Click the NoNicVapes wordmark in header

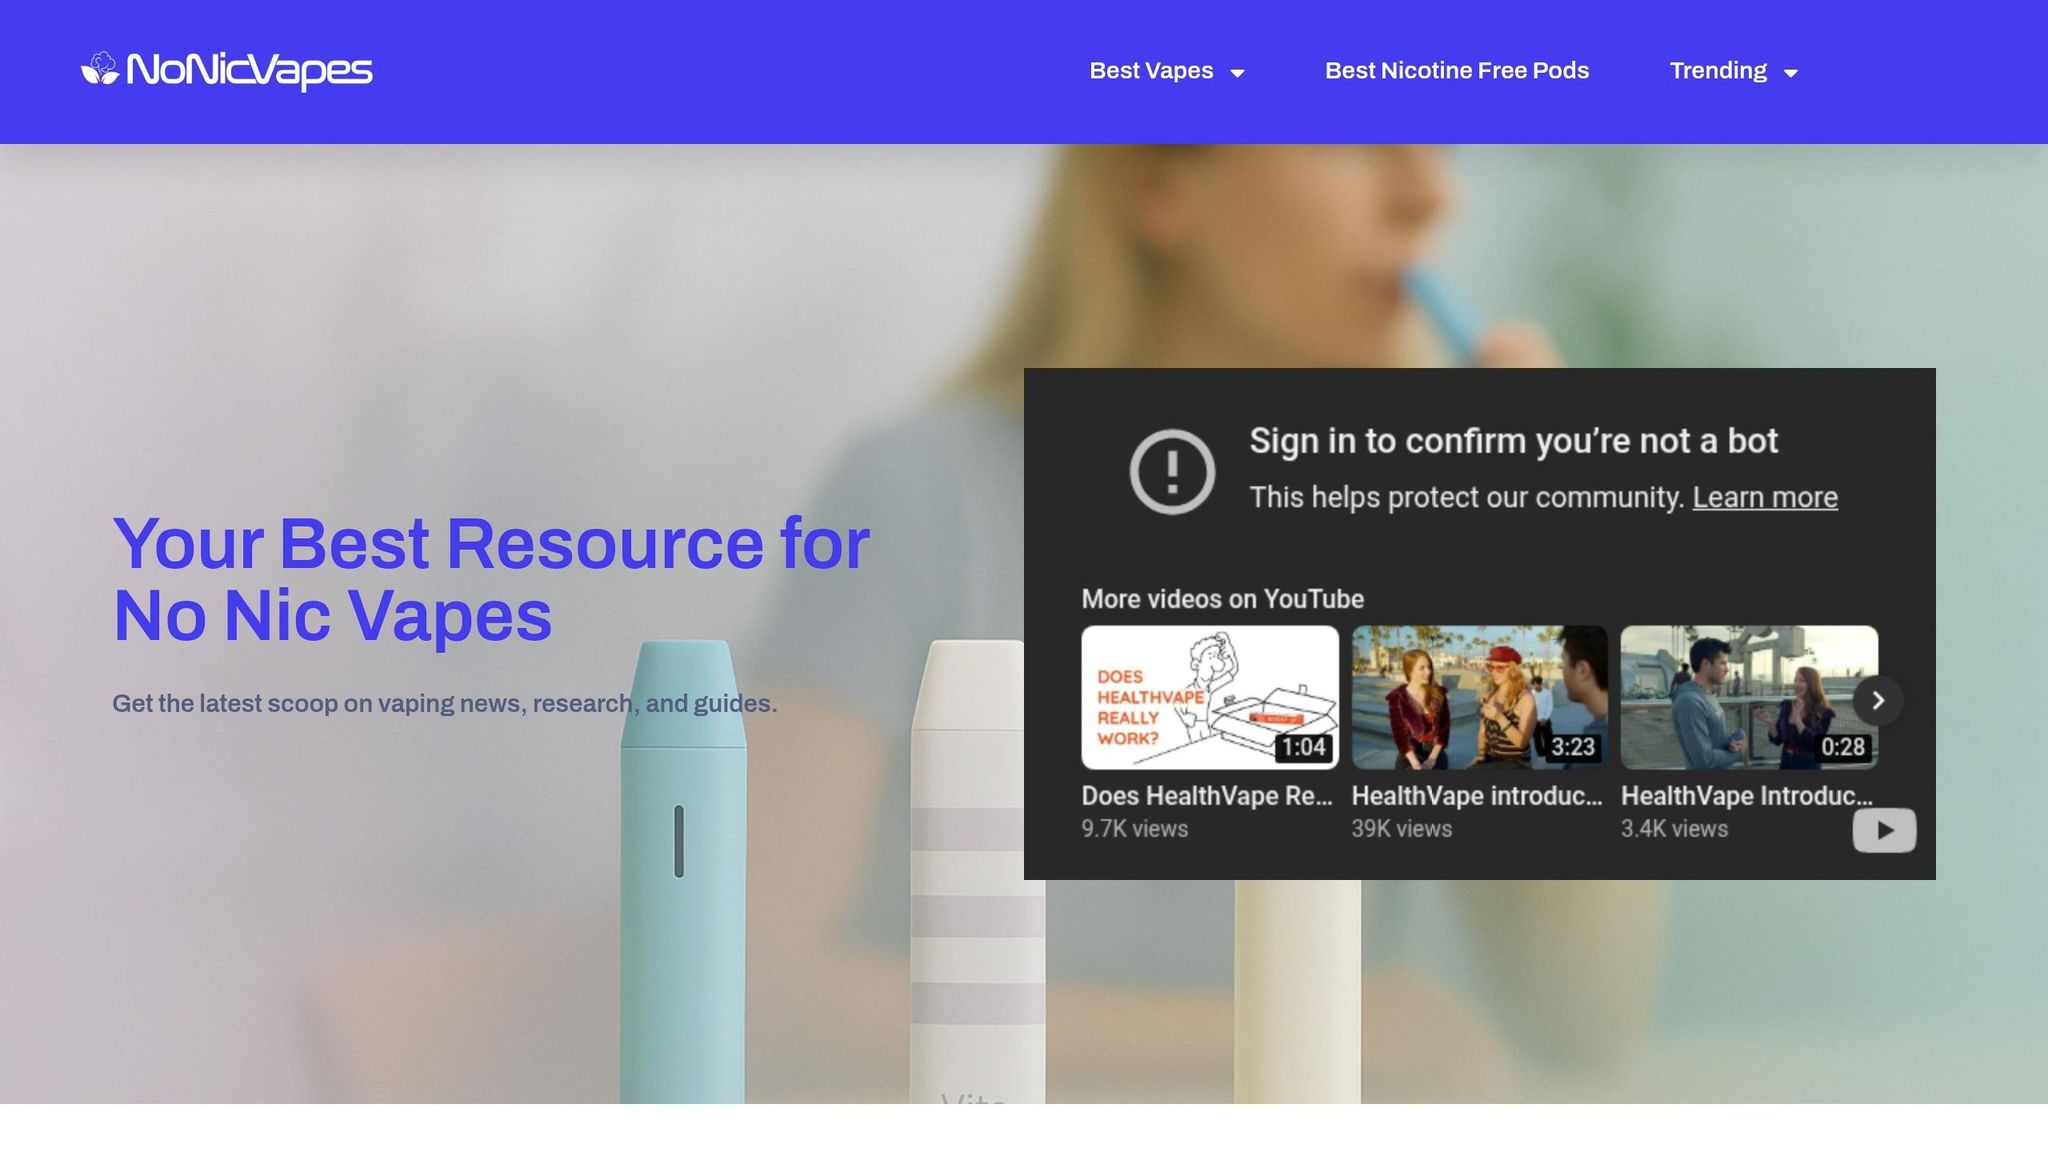point(249,70)
